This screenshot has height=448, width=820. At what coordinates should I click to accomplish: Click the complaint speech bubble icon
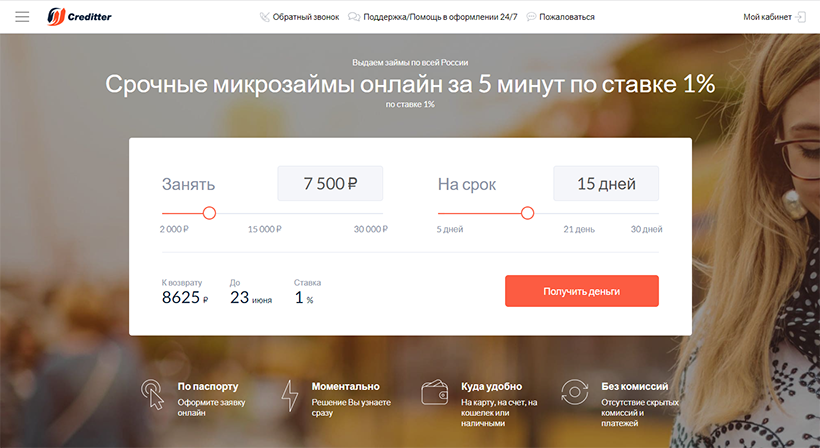pyautogui.click(x=531, y=17)
